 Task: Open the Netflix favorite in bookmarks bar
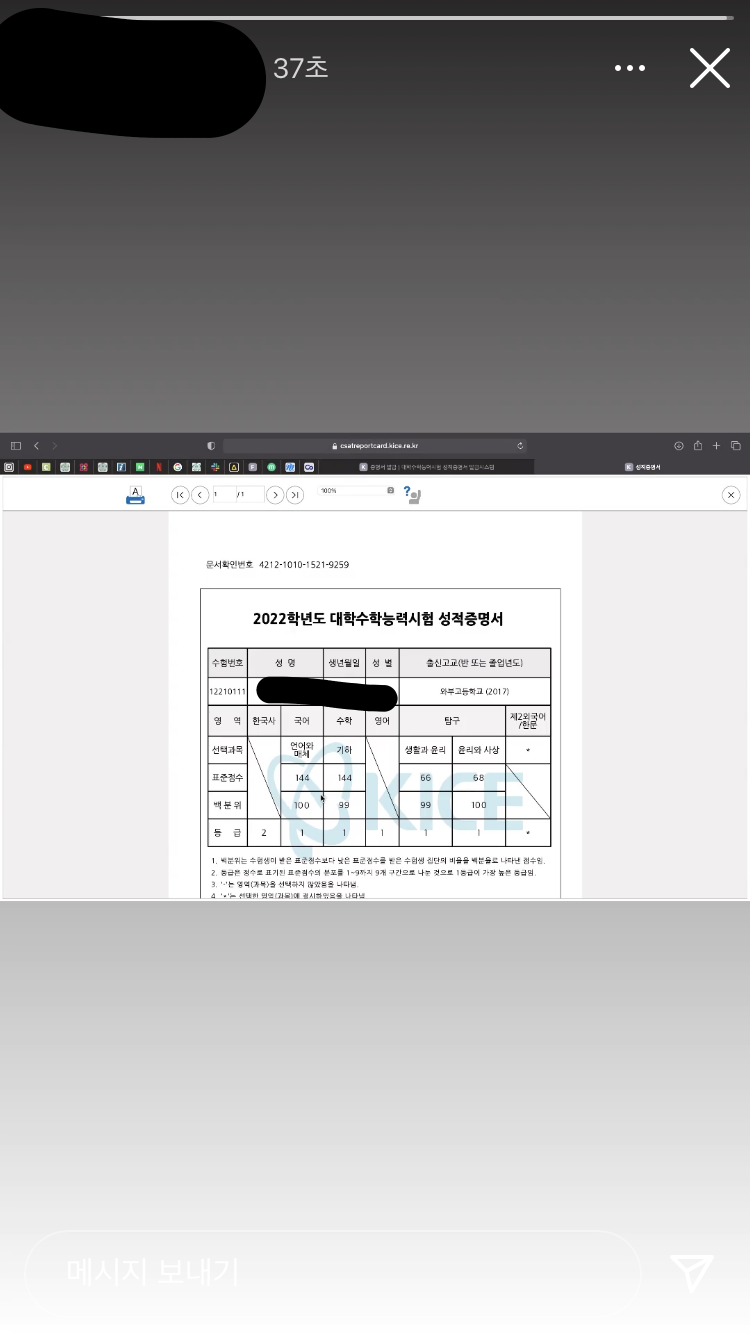click(x=159, y=467)
